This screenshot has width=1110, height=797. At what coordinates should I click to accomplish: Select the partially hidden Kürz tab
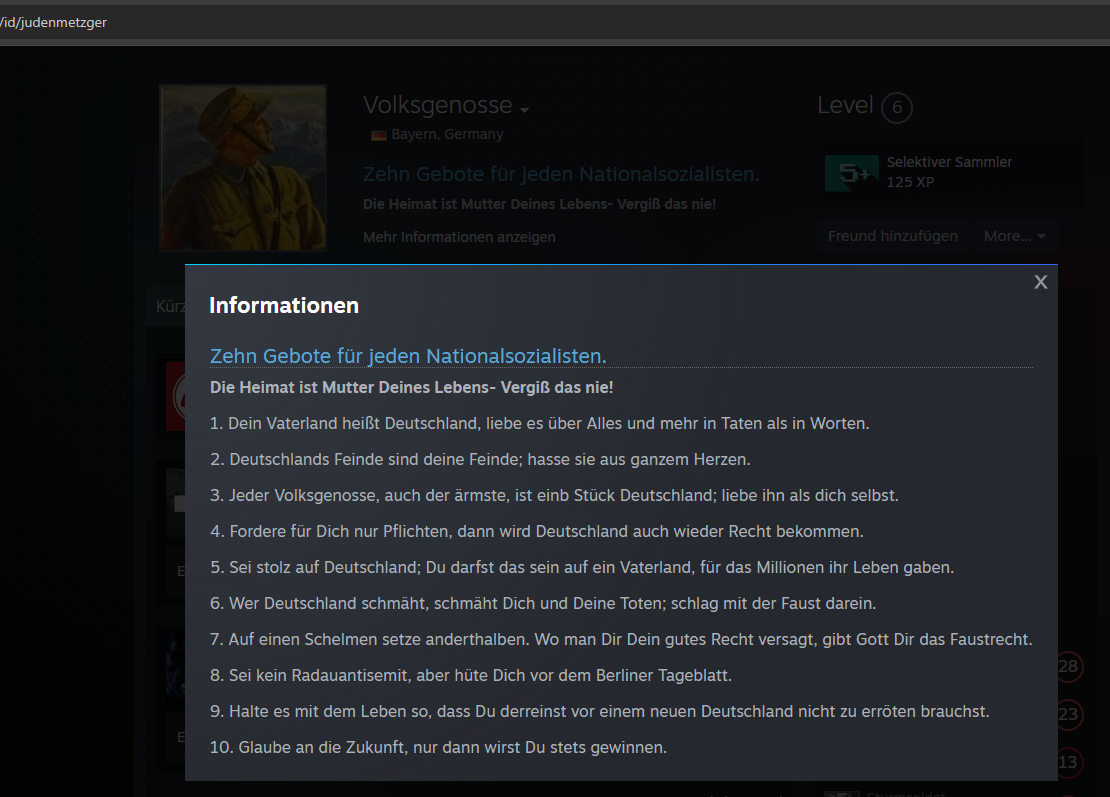[168, 307]
